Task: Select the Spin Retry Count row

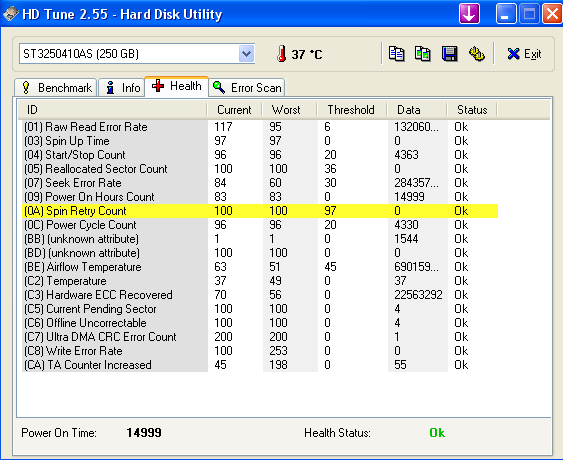Action: [x=260, y=211]
